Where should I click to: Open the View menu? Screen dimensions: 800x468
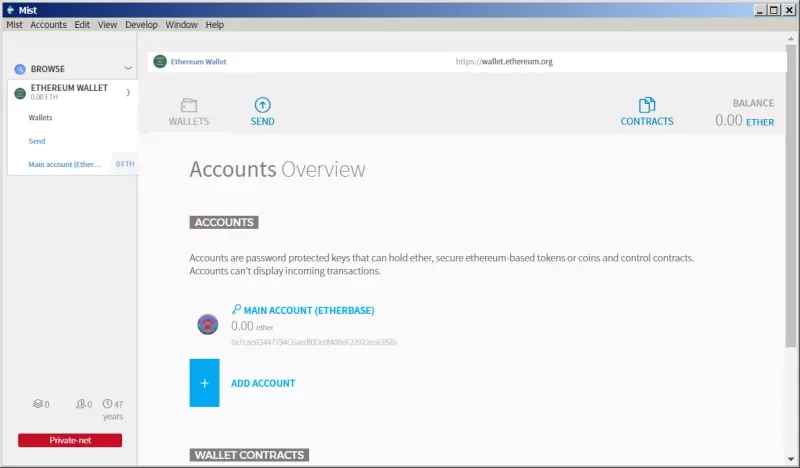[x=108, y=24]
